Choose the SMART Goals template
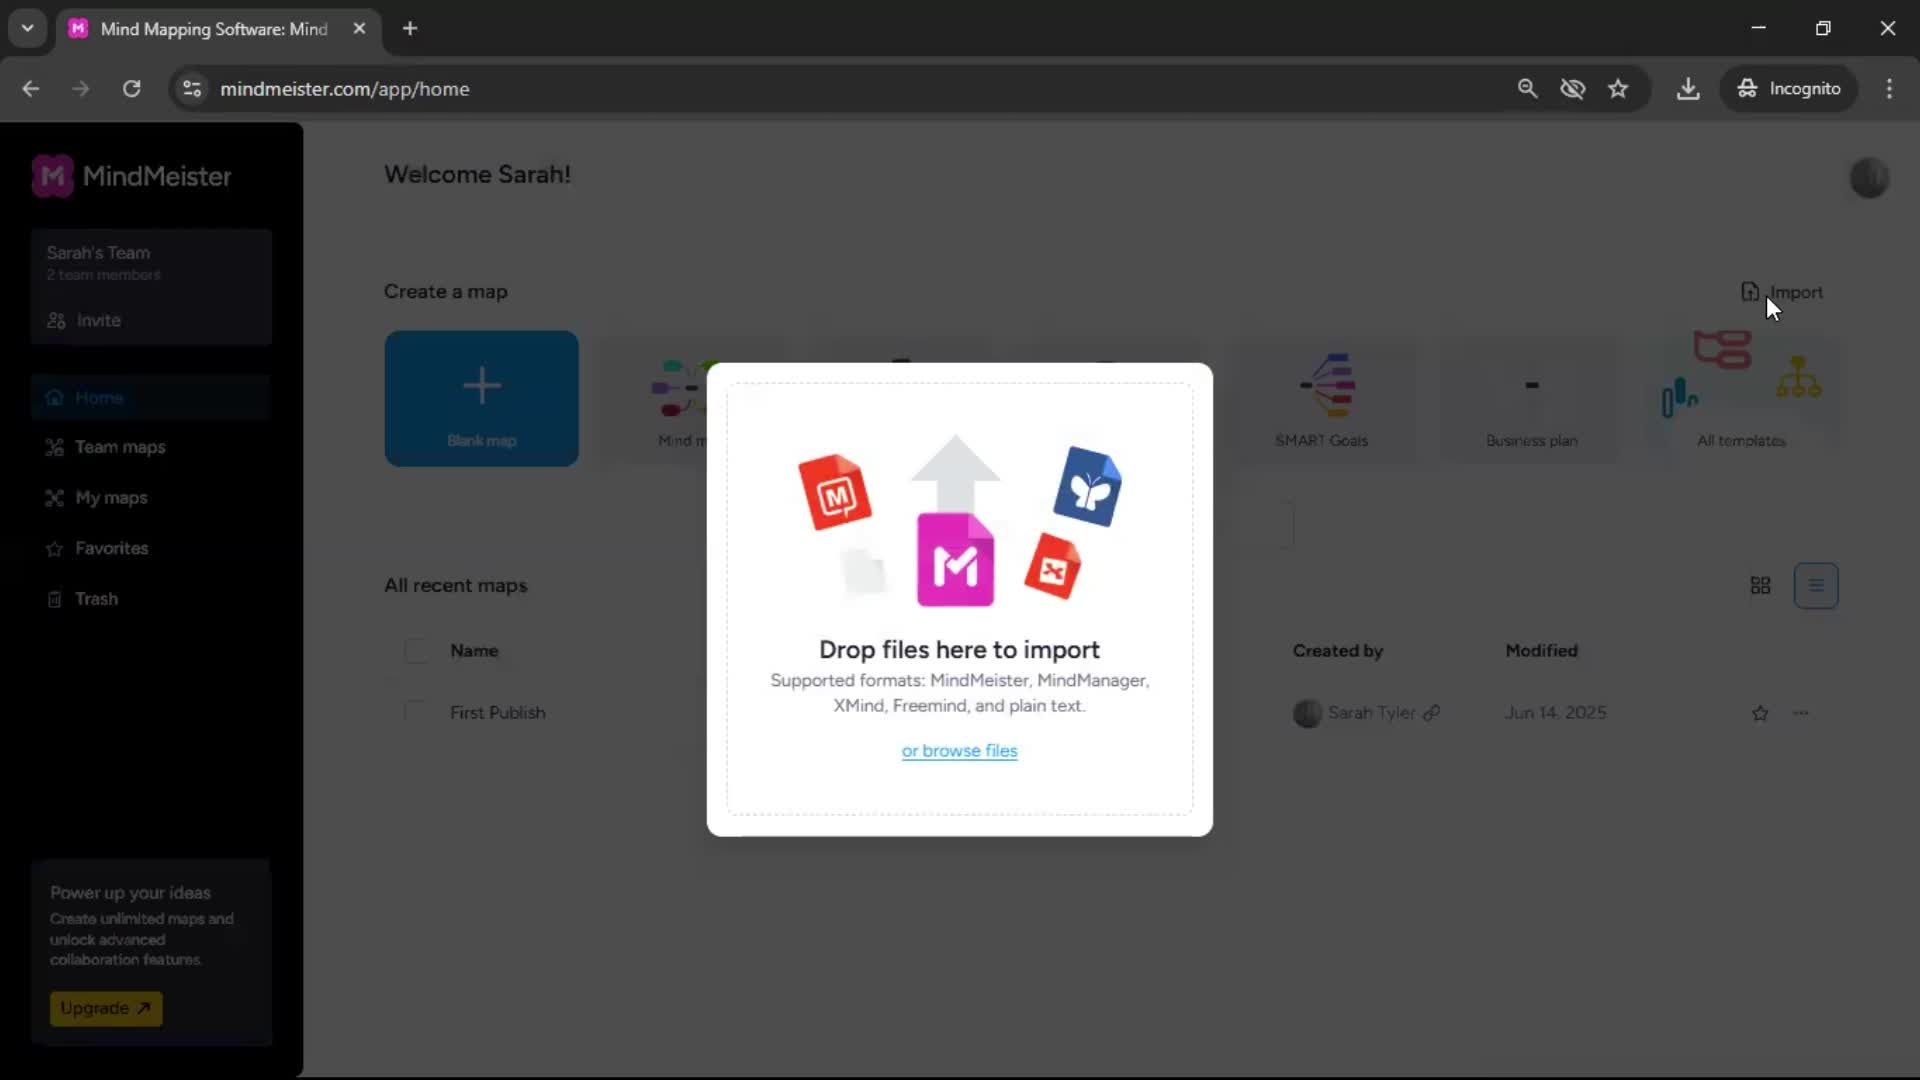Viewport: 1920px width, 1080px height. point(1321,399)
